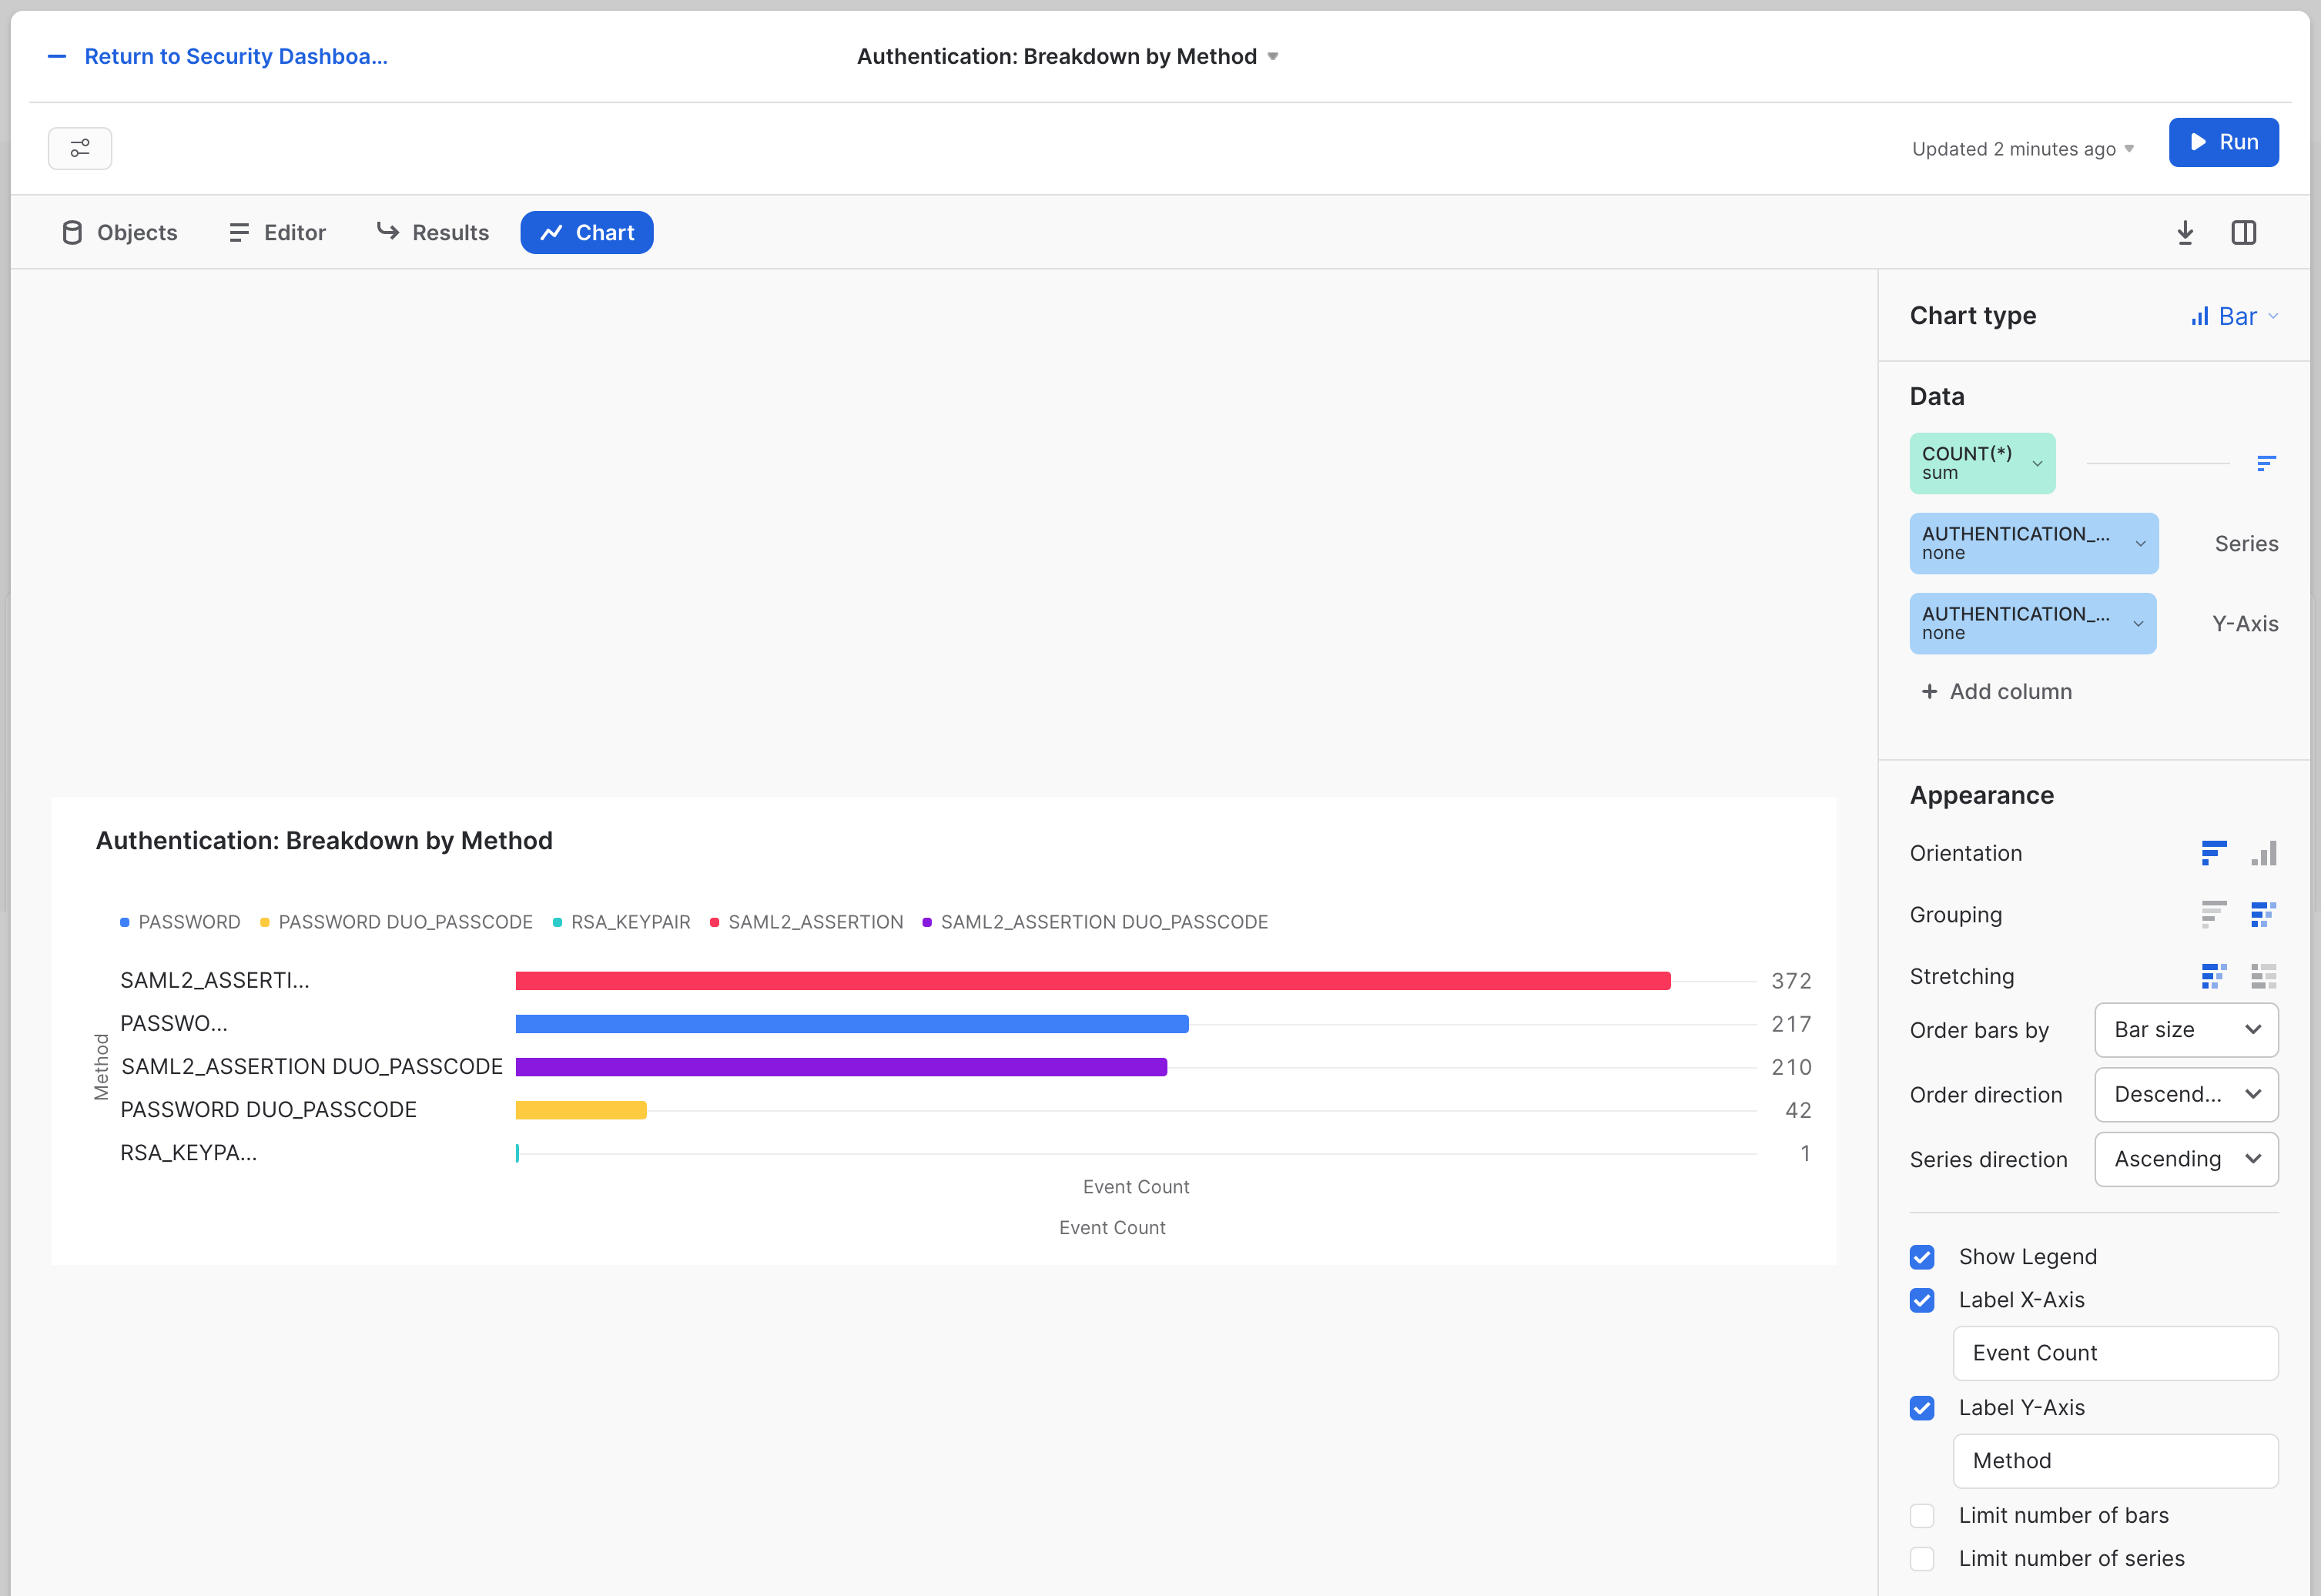The image size is (2321, 1596).
Task: Open the Order bars by dropdown
Action: [x=2186, y=1030]
